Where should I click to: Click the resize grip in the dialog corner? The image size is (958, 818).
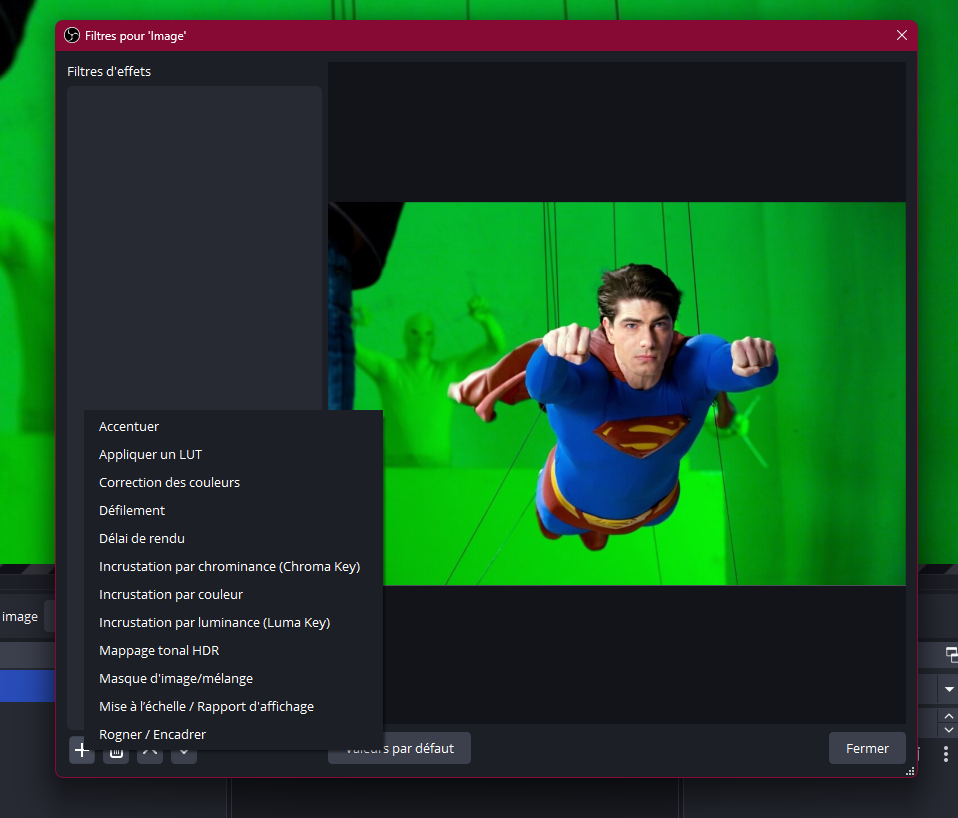910,771
